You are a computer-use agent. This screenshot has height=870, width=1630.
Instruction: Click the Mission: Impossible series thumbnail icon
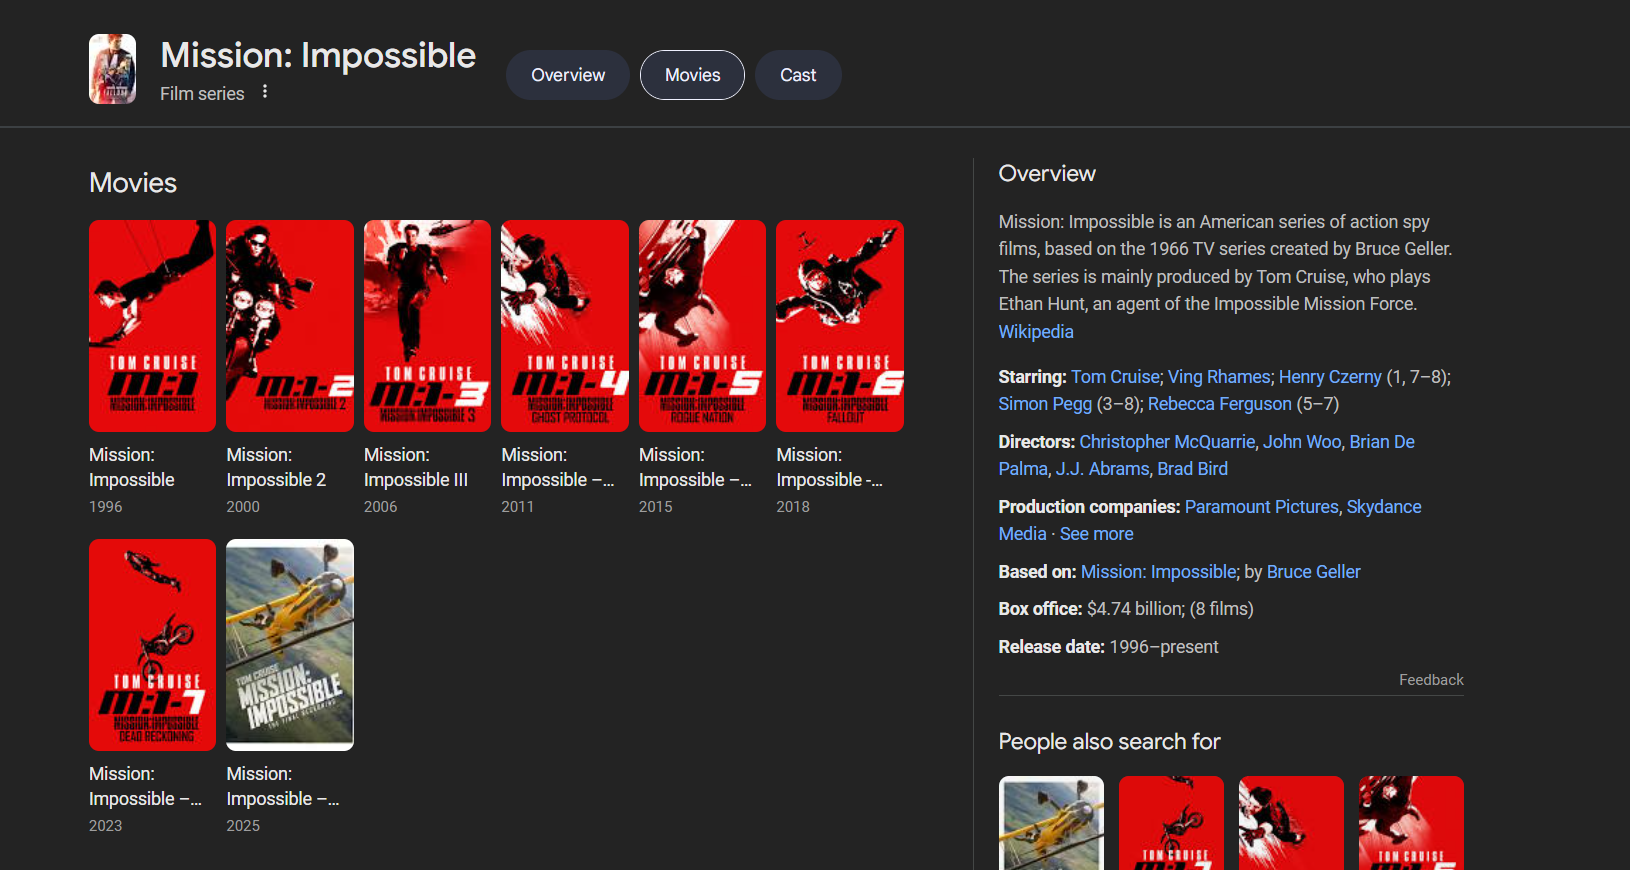(112, 69)
